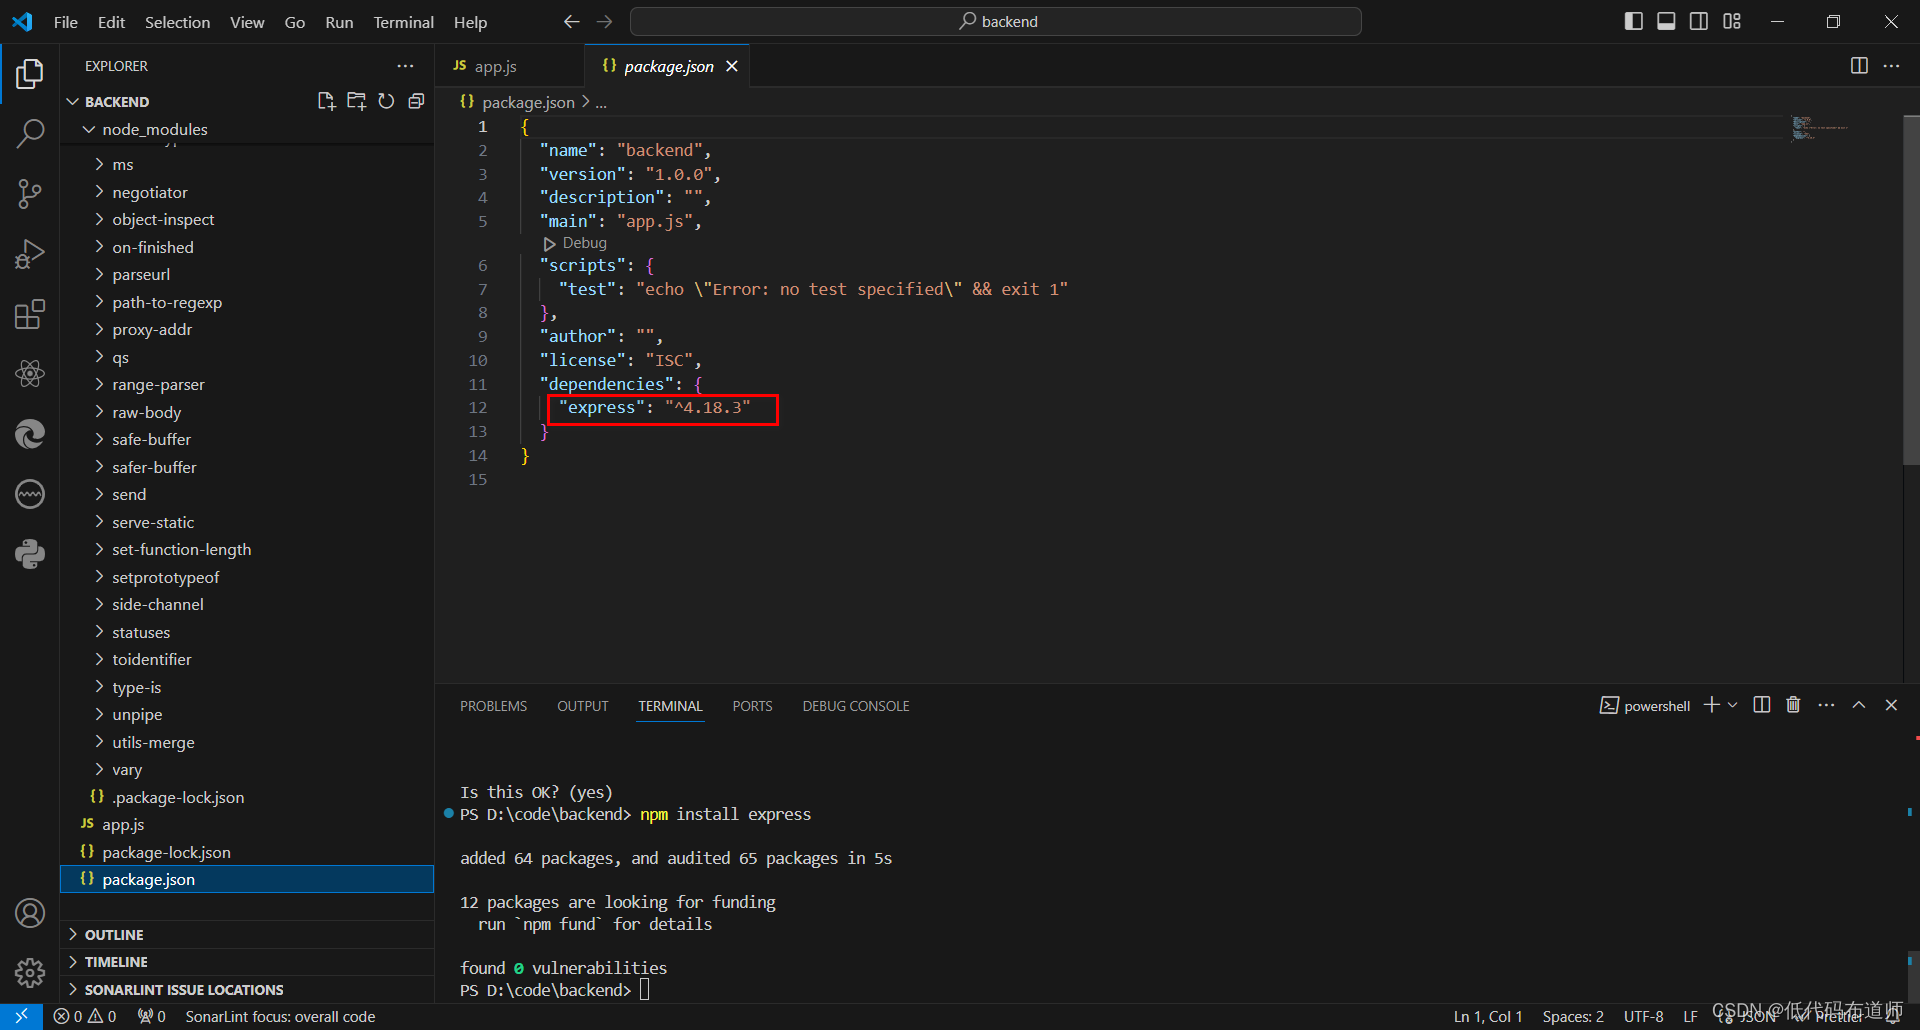The height and width of the screenshot is (1030, 1920).
Task: Switch to the DEBUG CONSOLE tab
Action: (856, 706)
